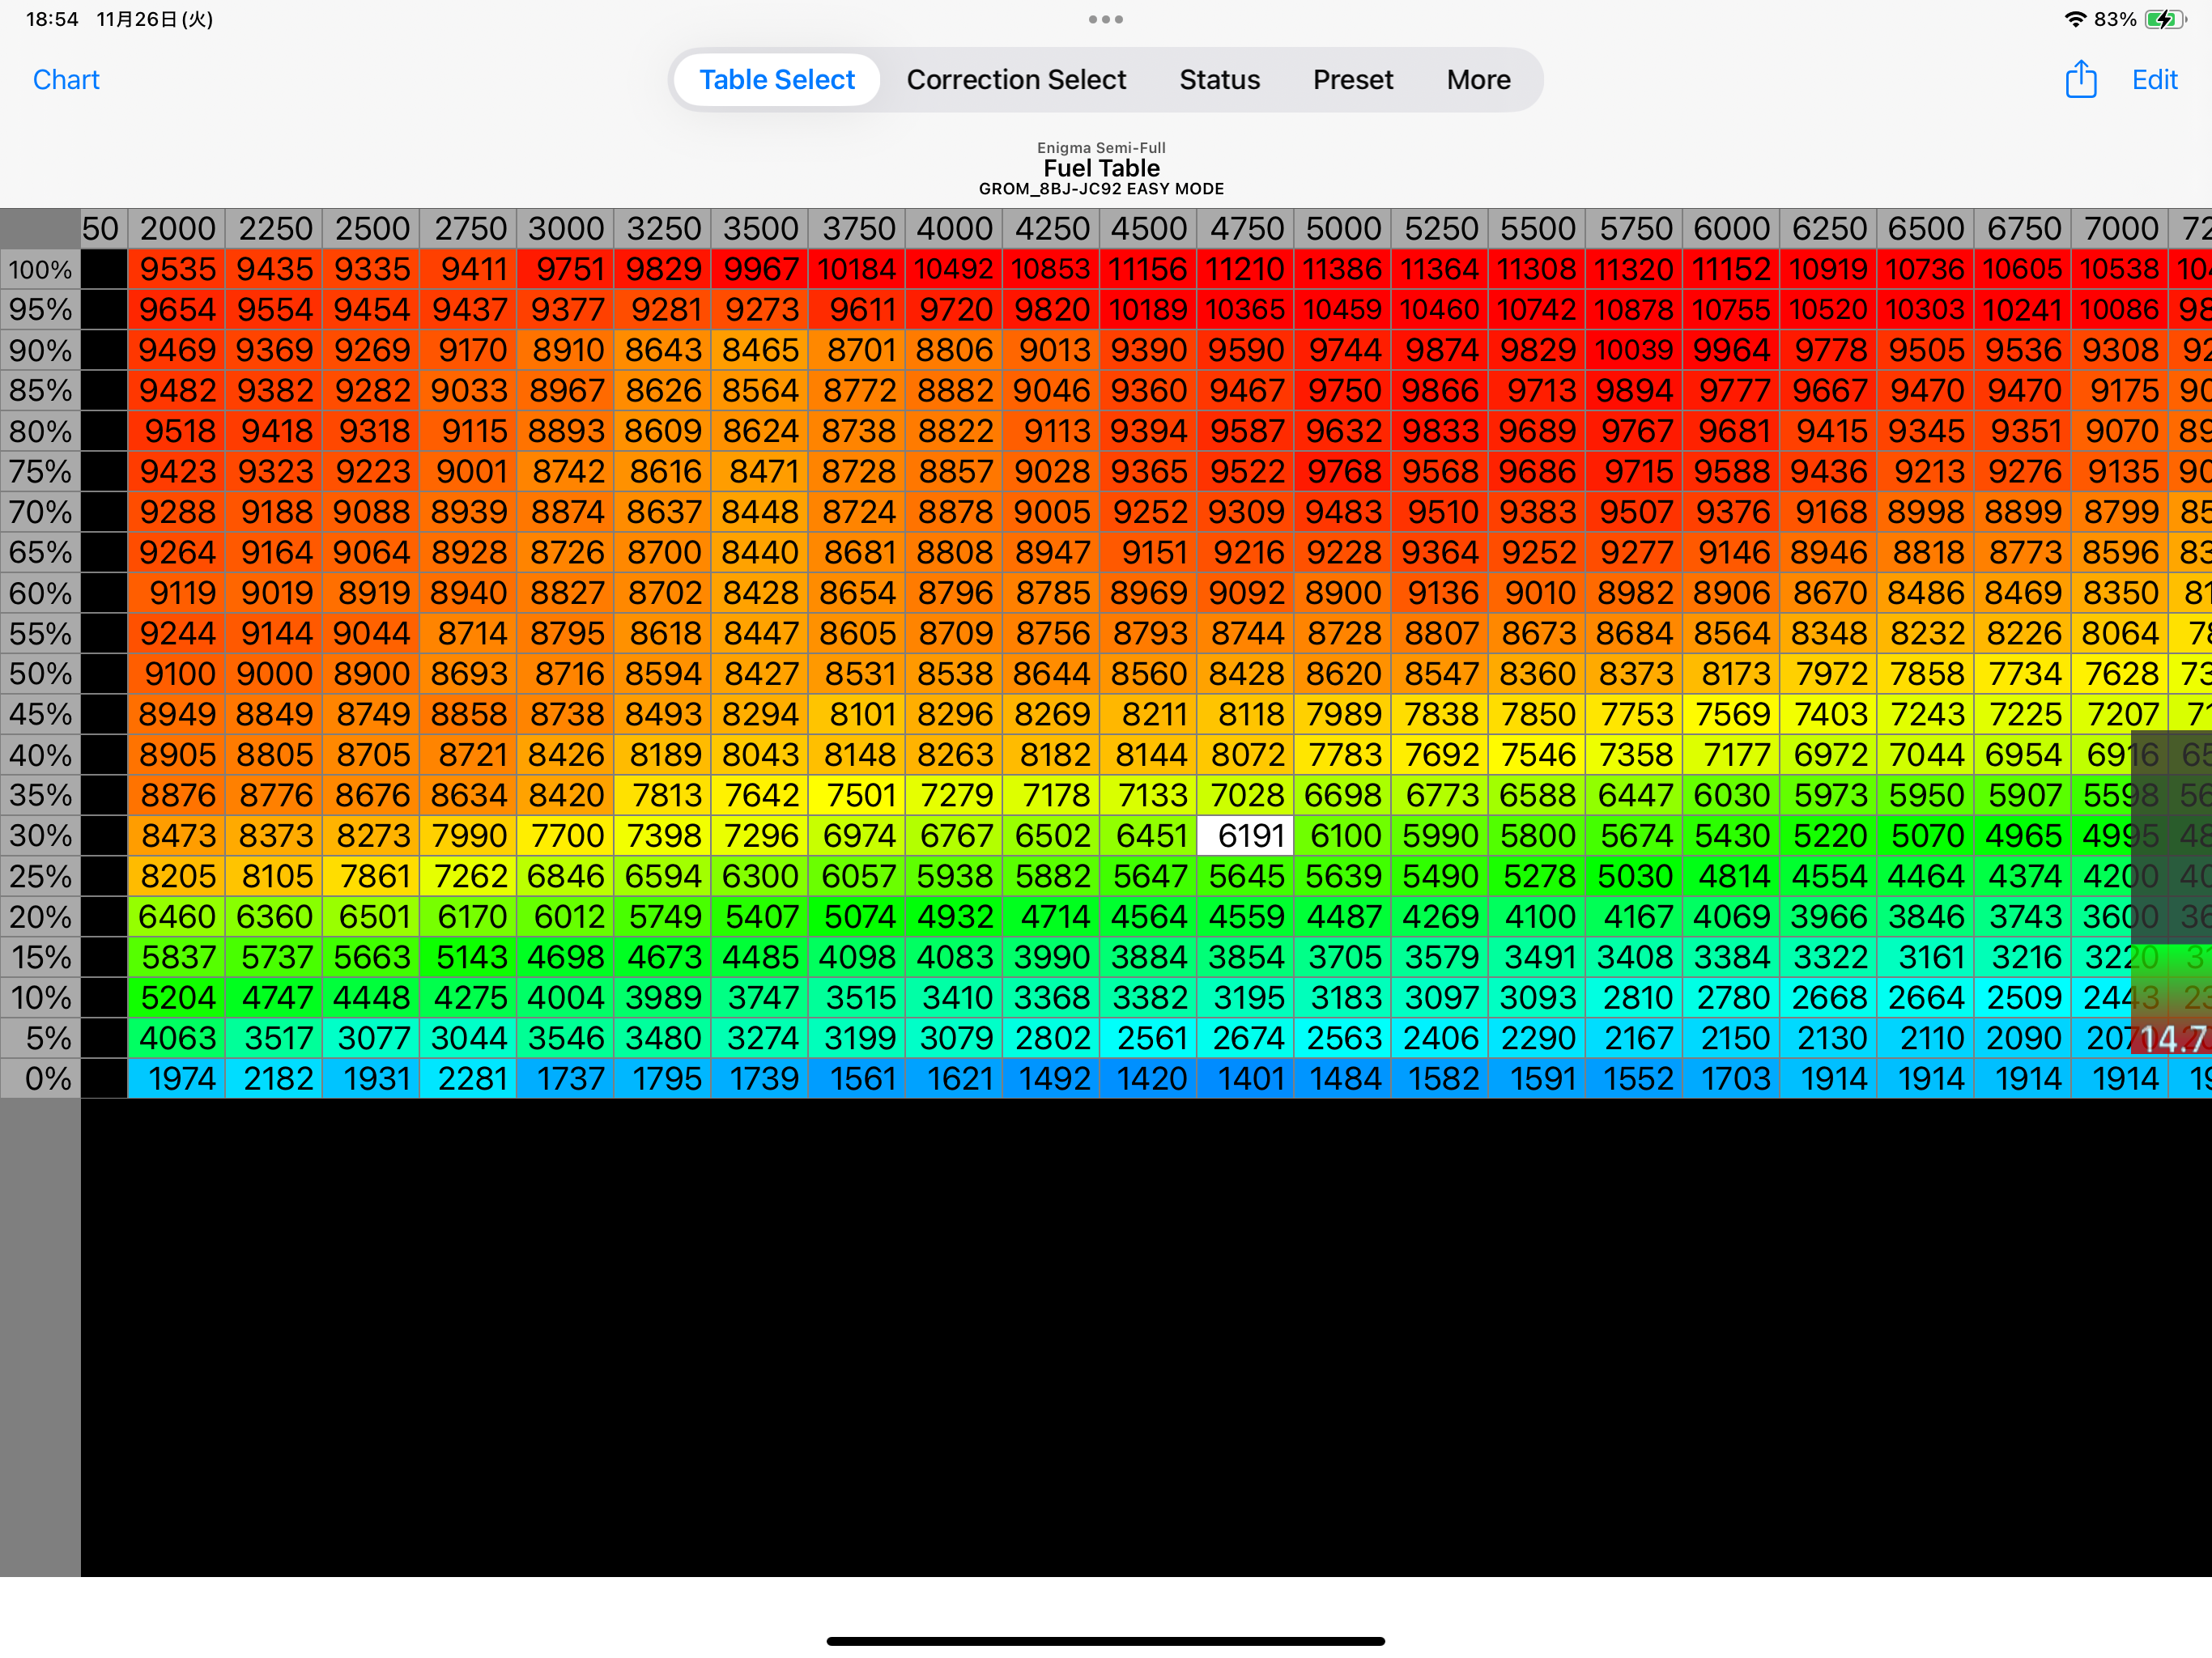The width and height of the screenshot is (2212, 1658).
Task: Open the Status tab
Action: [1219, 80]
